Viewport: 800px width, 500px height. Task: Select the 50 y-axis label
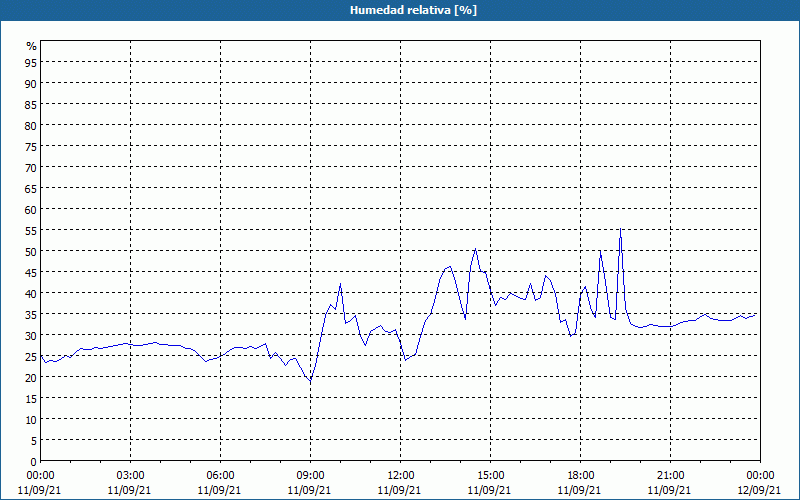coord(31,252)
